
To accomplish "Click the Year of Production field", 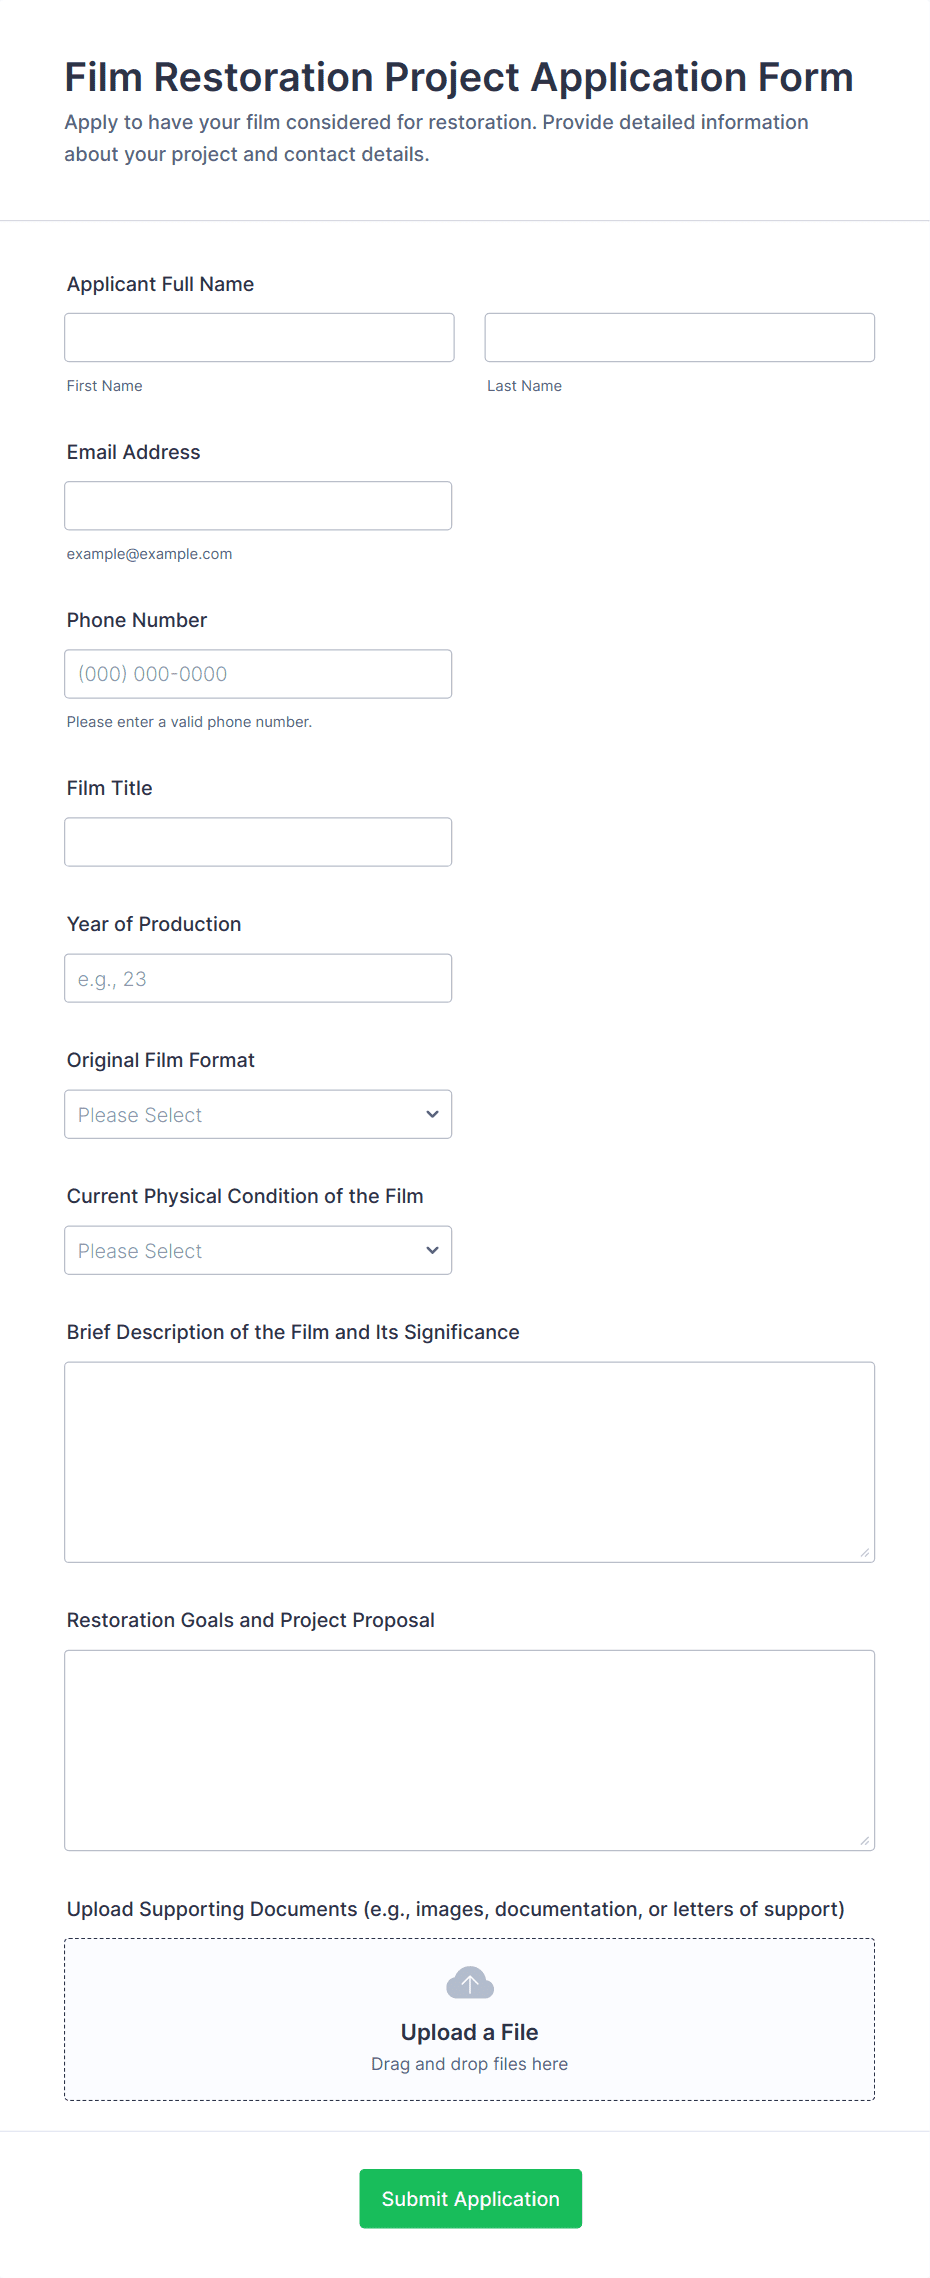I will pos(258,978).
